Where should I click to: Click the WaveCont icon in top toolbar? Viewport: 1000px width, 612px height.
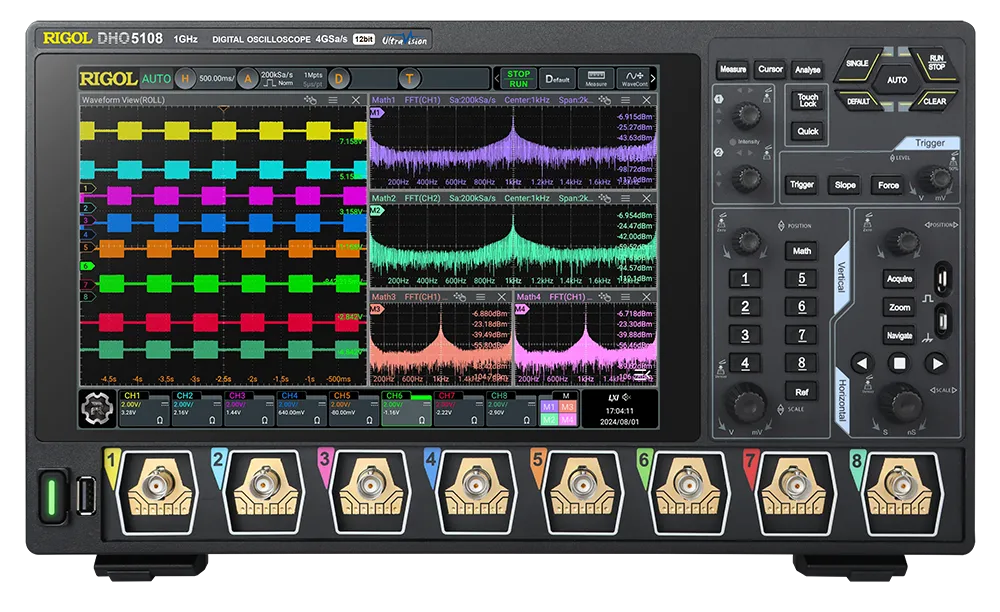click(x=634, y=78)
